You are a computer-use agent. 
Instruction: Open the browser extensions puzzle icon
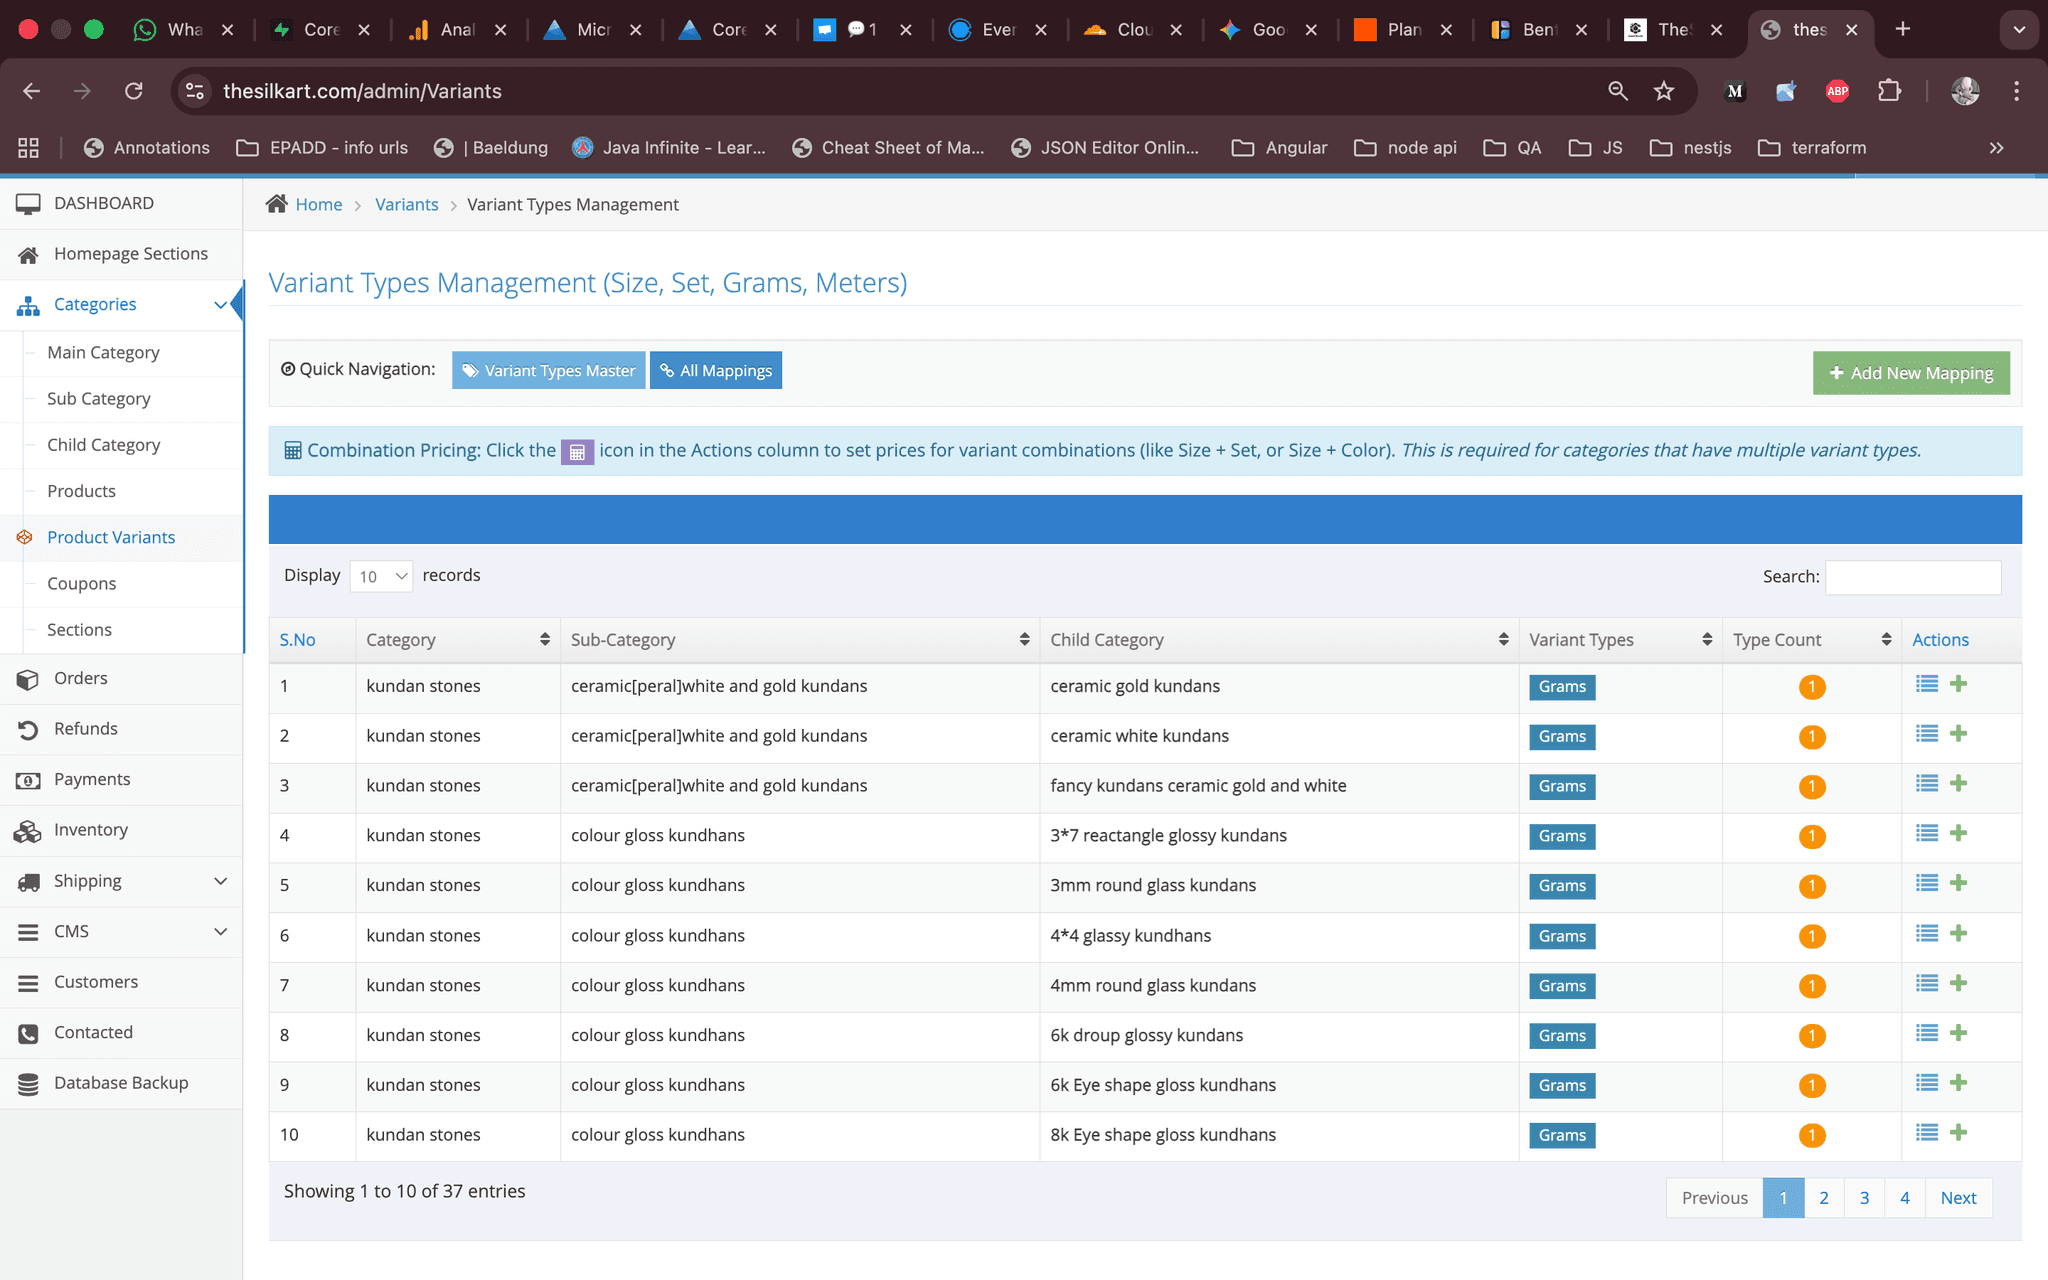tap(1889, 91)
